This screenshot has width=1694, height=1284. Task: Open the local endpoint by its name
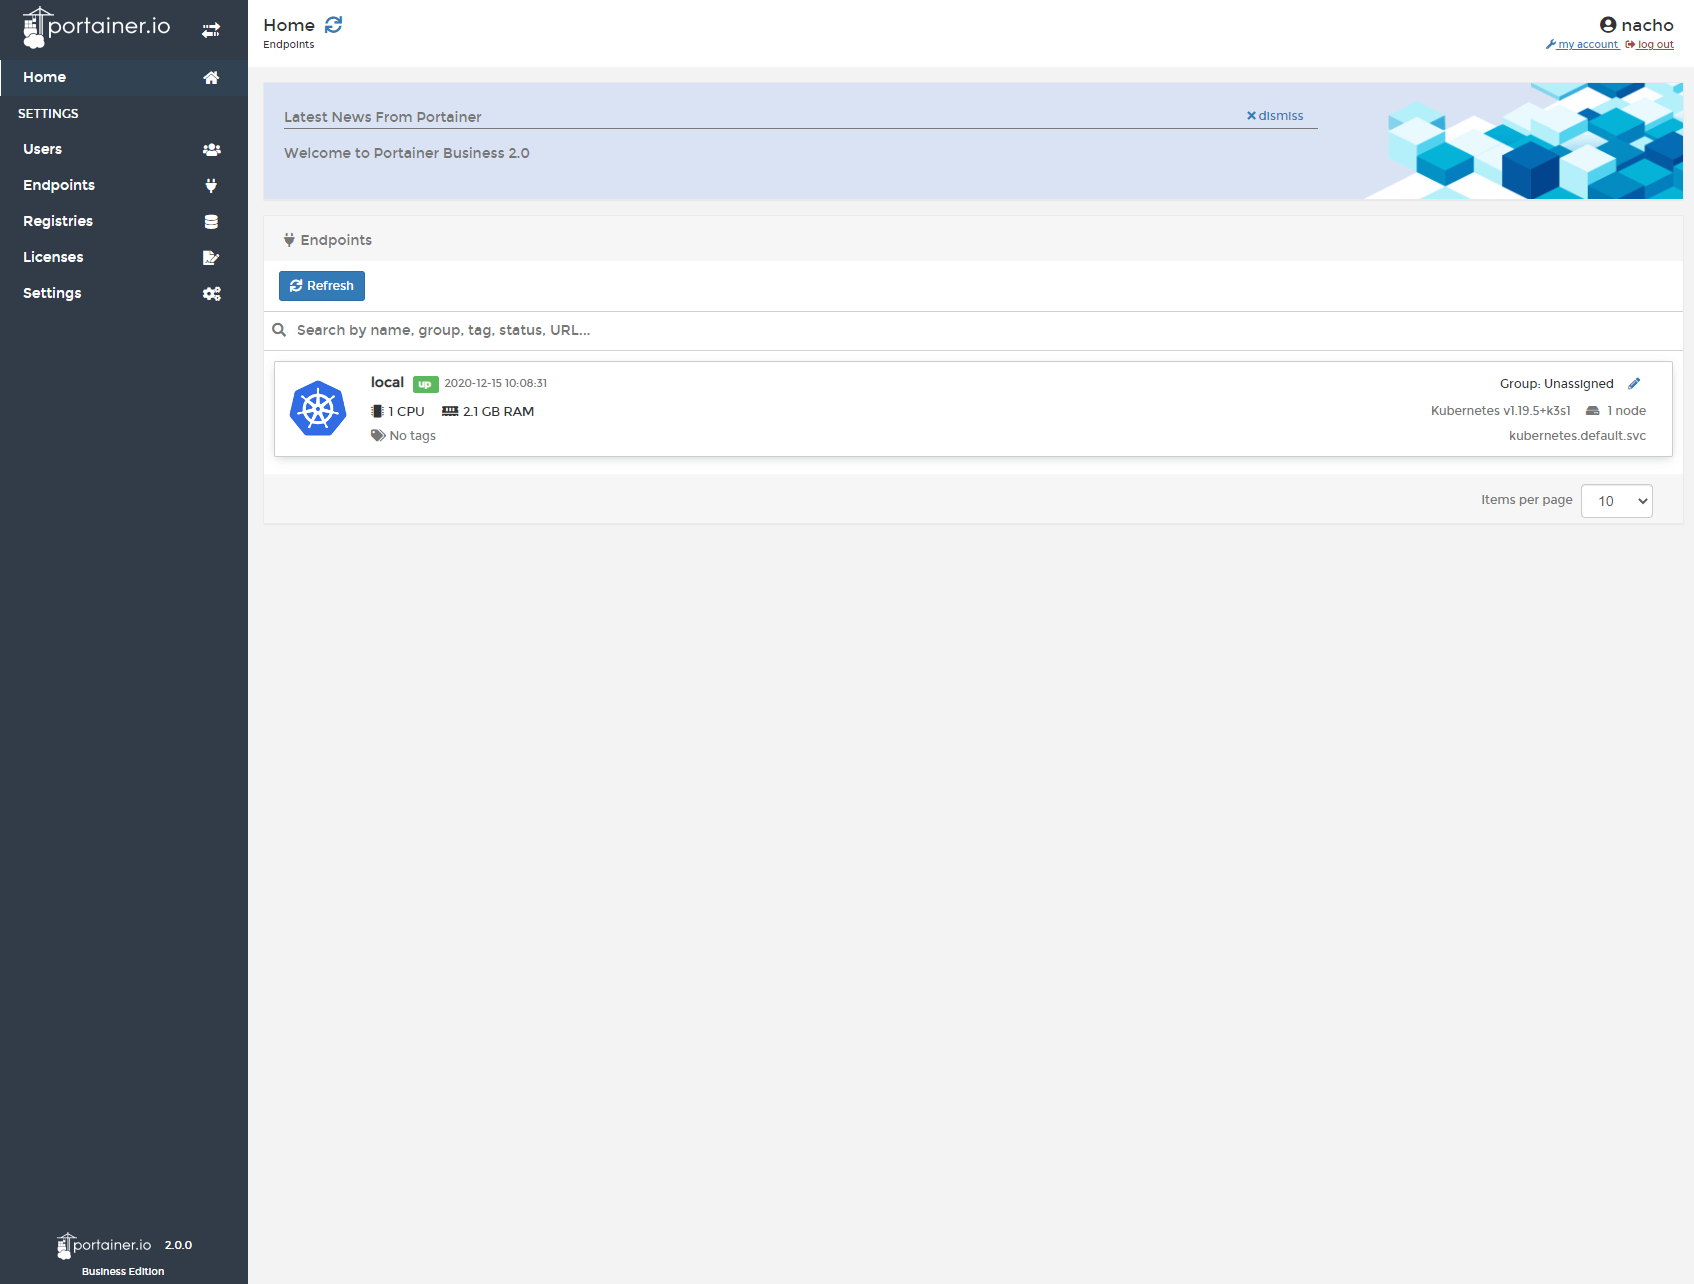(x=387, y=382)
